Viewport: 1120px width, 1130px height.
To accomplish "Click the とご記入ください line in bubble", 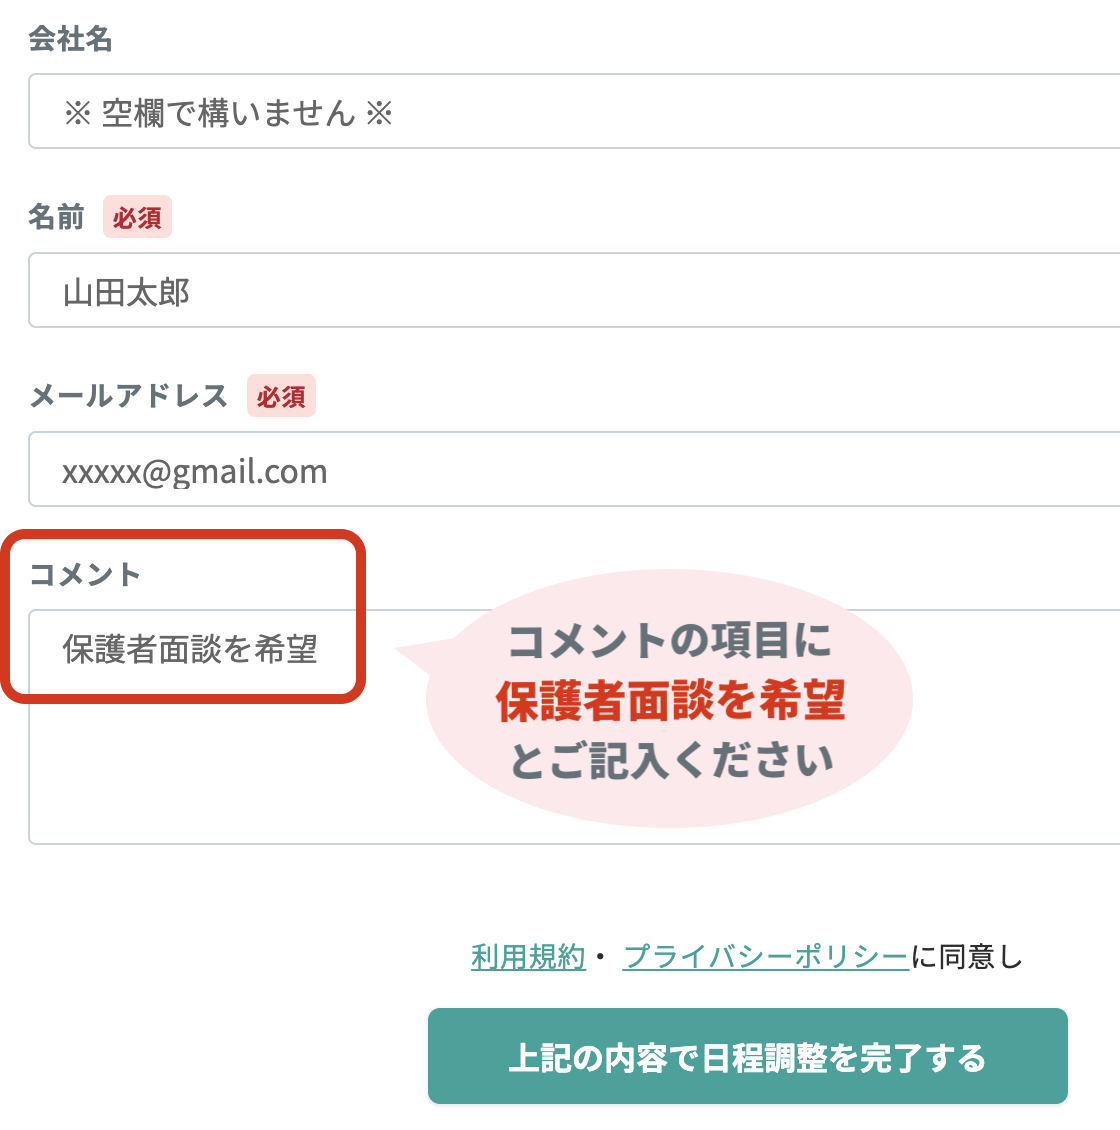I will pos(671,761).
